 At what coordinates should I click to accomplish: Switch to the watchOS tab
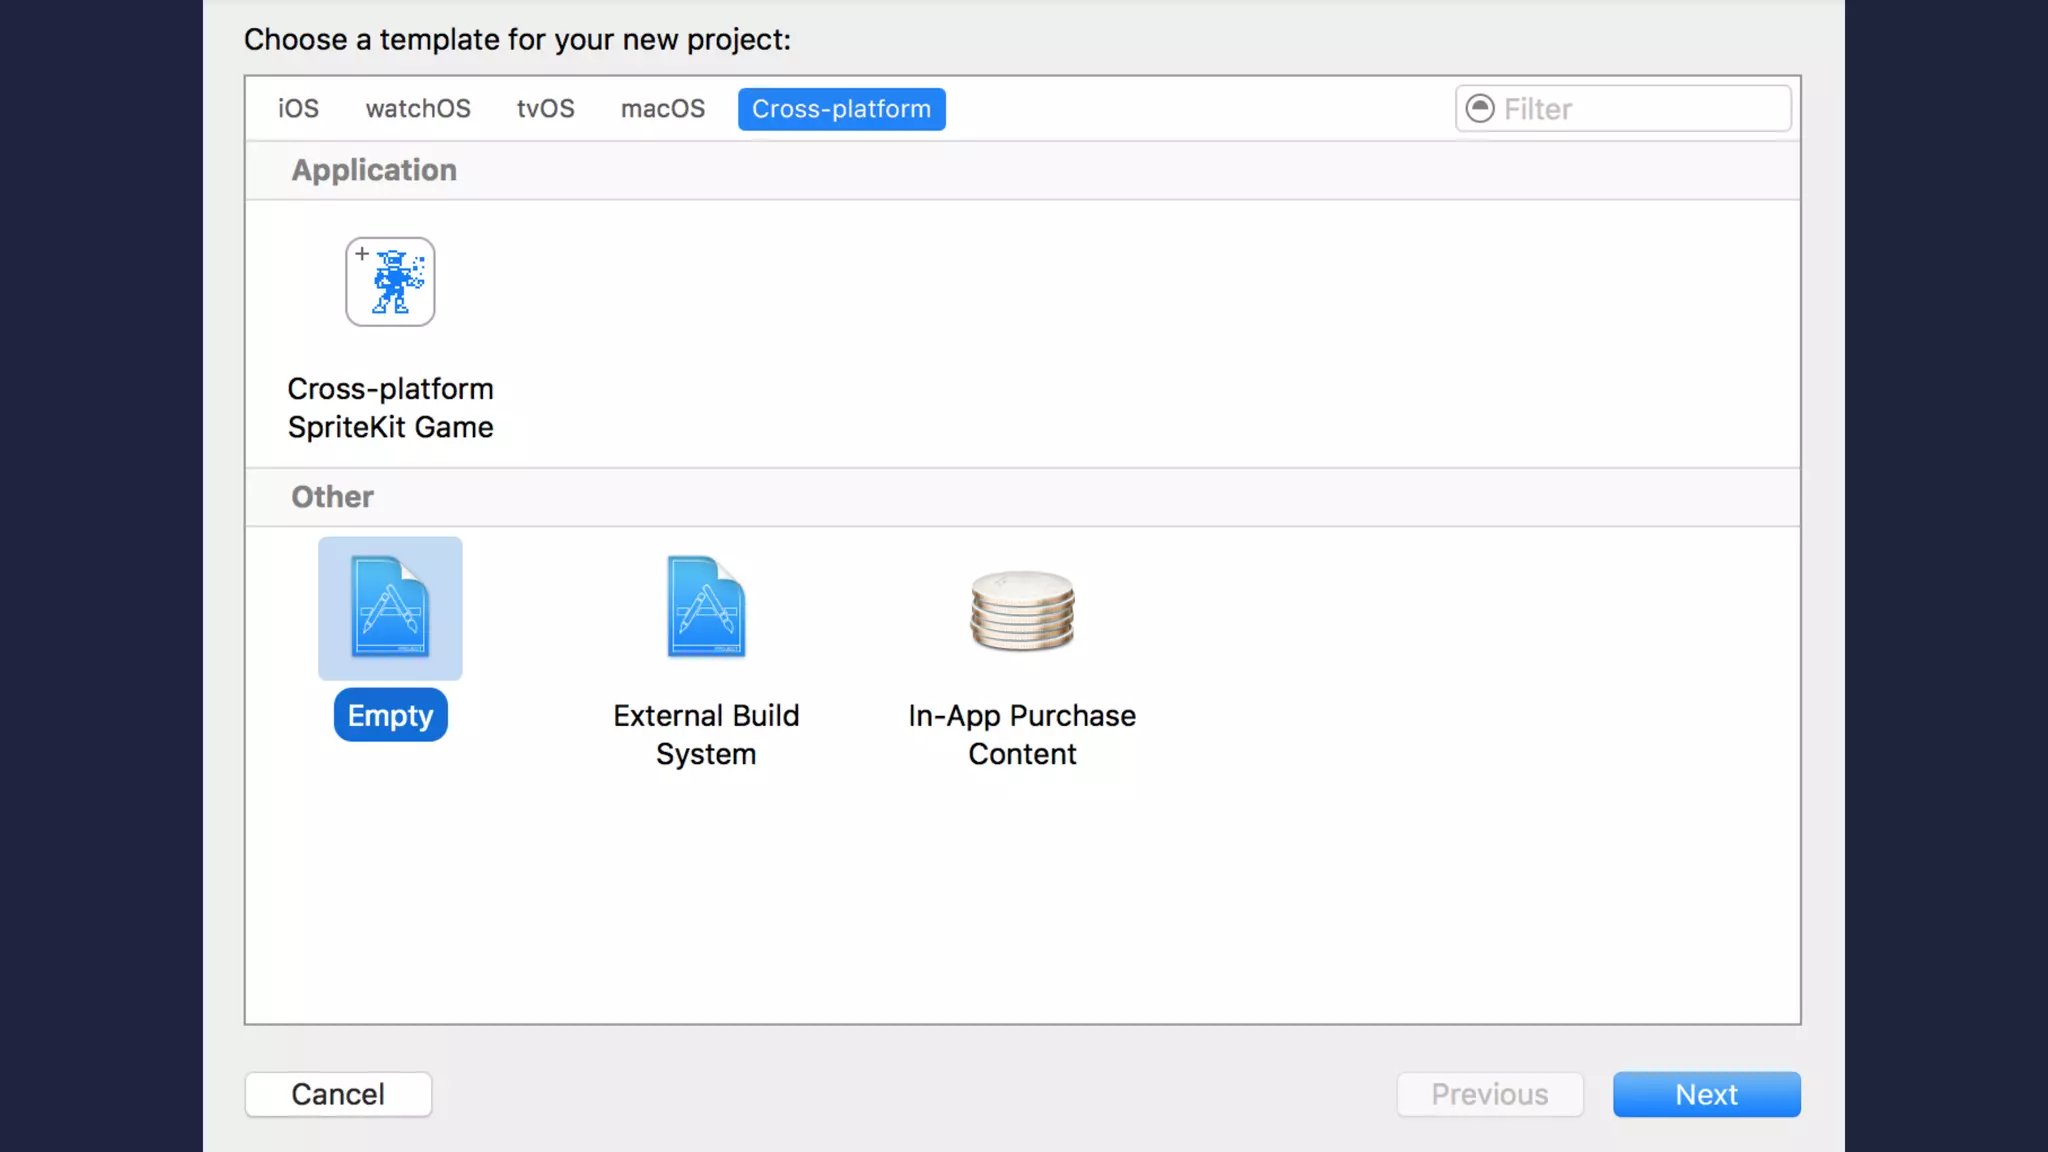418,108
